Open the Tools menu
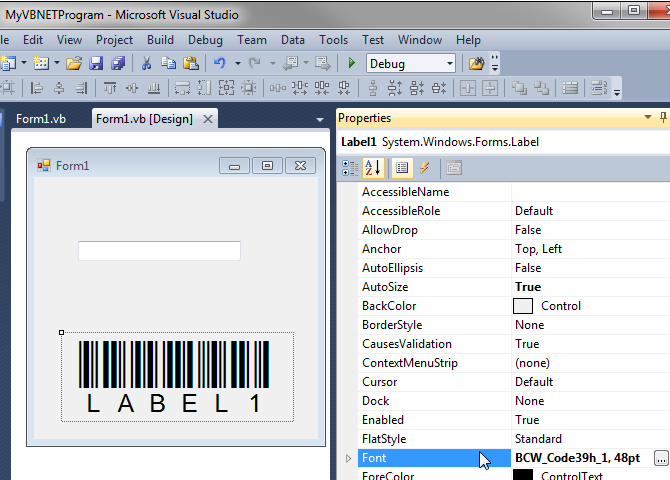The height and width of the screenshot is (480, 670). (333, 40)
